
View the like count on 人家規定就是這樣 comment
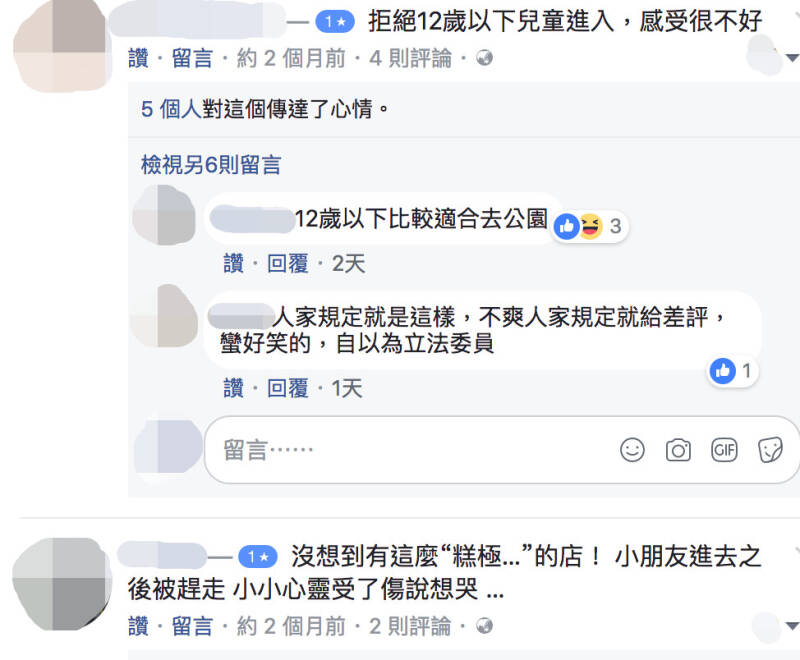click(x=732, y=371)
